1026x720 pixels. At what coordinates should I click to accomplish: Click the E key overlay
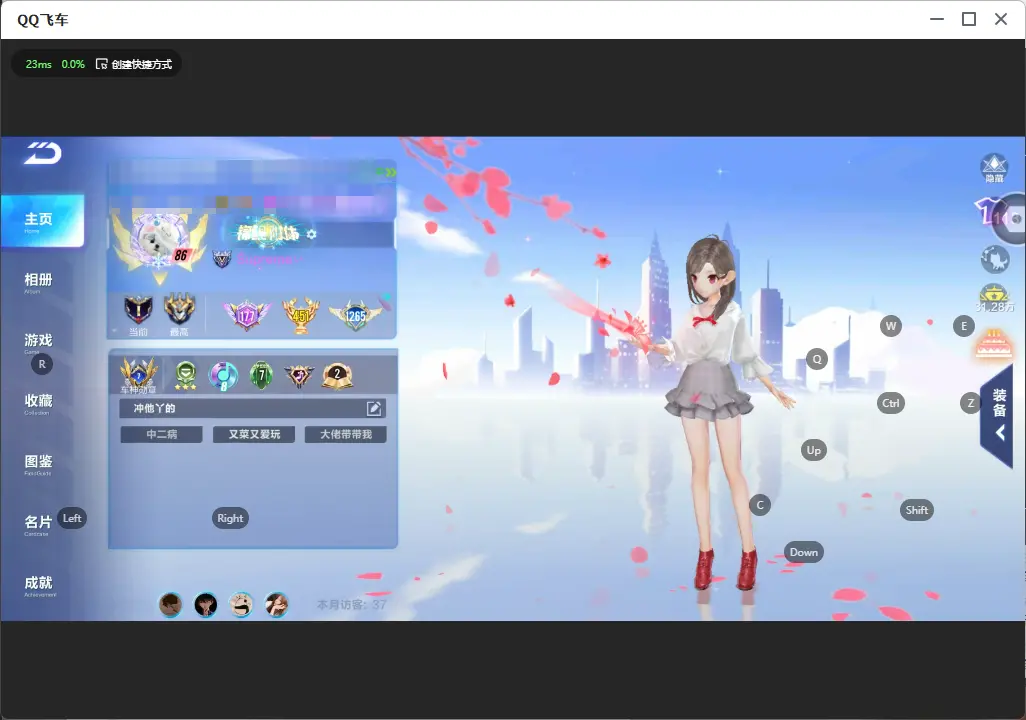click(964, 326)
